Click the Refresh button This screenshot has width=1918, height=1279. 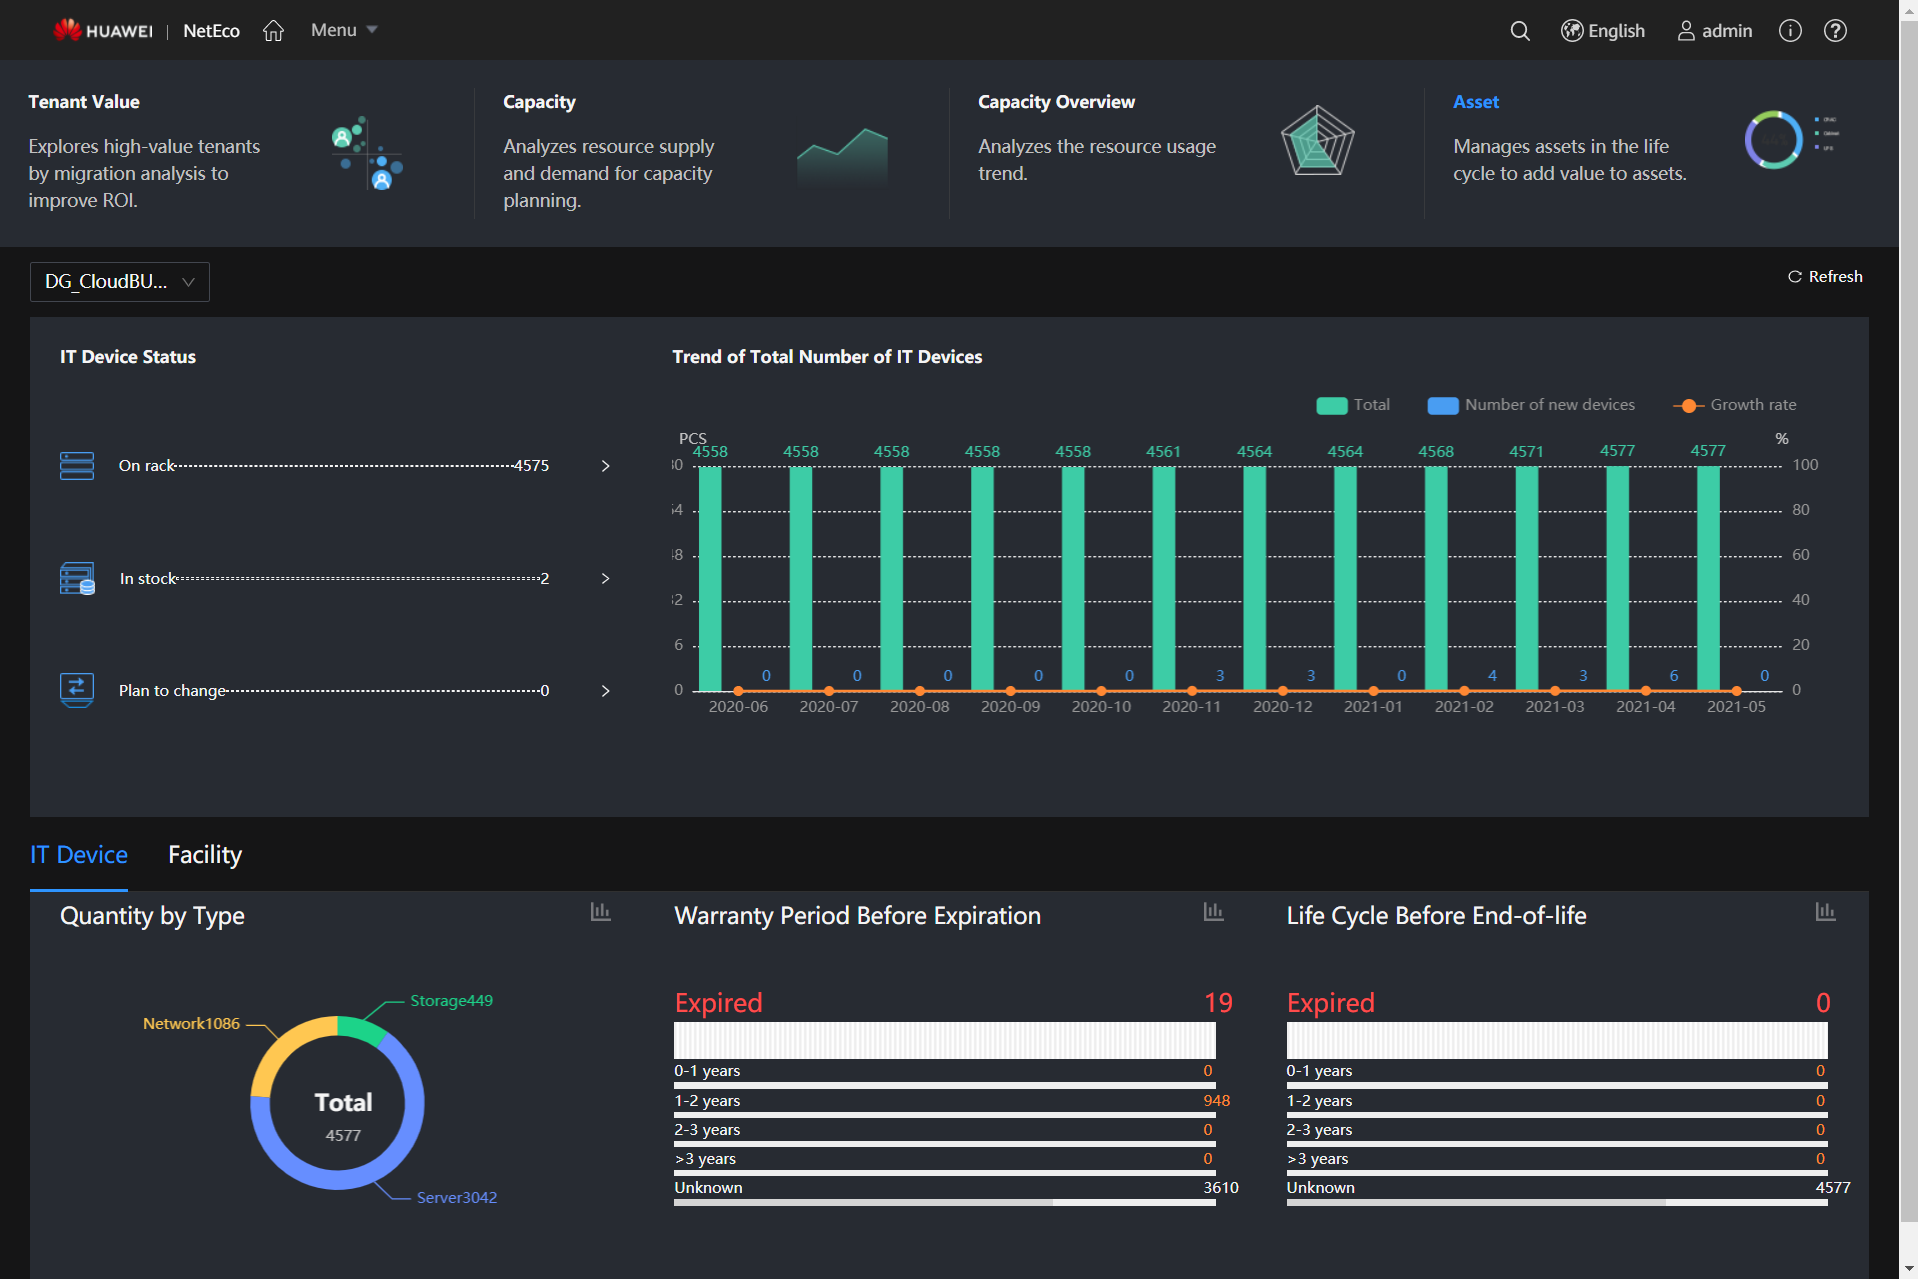1824,276
